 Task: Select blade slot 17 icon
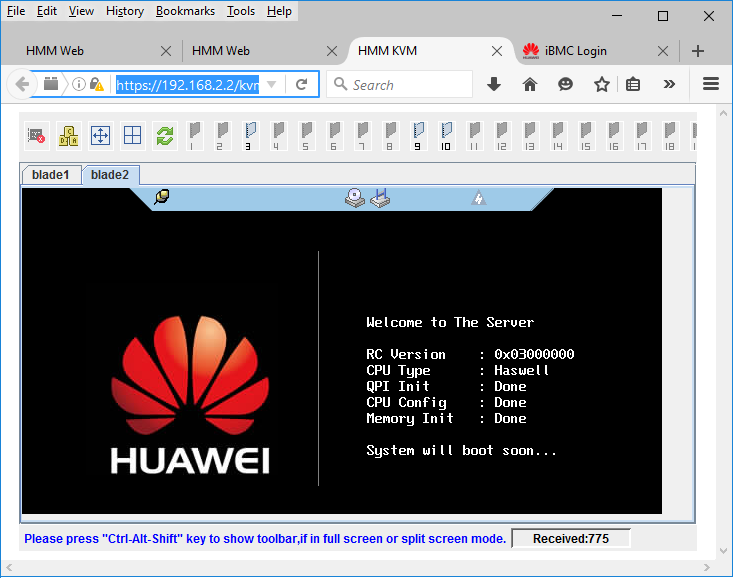pyautogui.click(x=642, y=136)
